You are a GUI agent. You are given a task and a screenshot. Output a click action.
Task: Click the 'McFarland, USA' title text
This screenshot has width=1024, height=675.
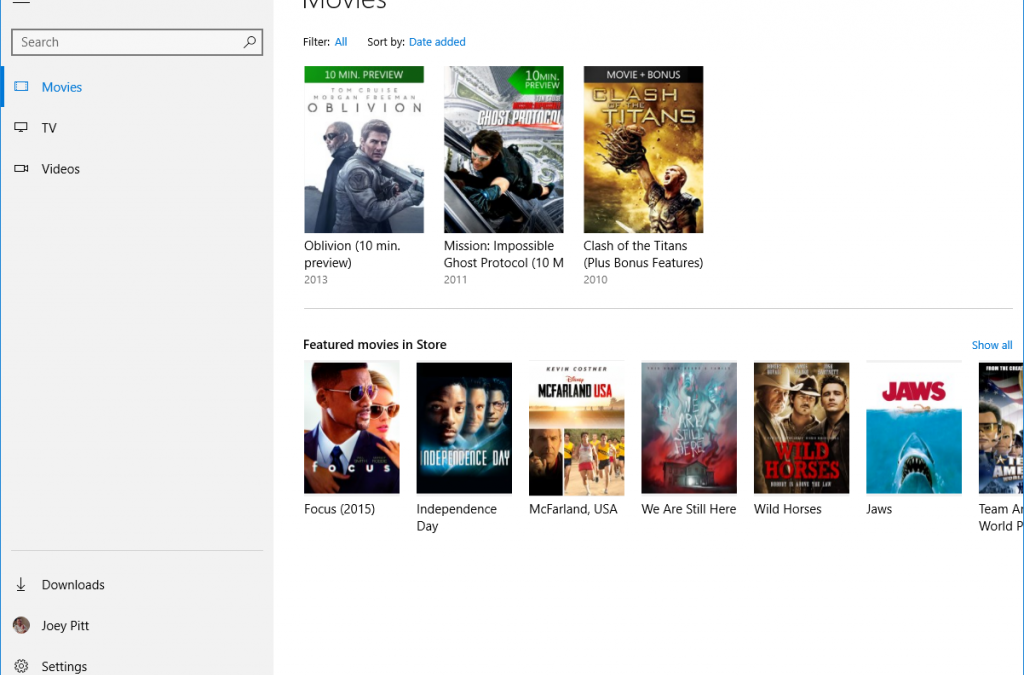[573, 509]
